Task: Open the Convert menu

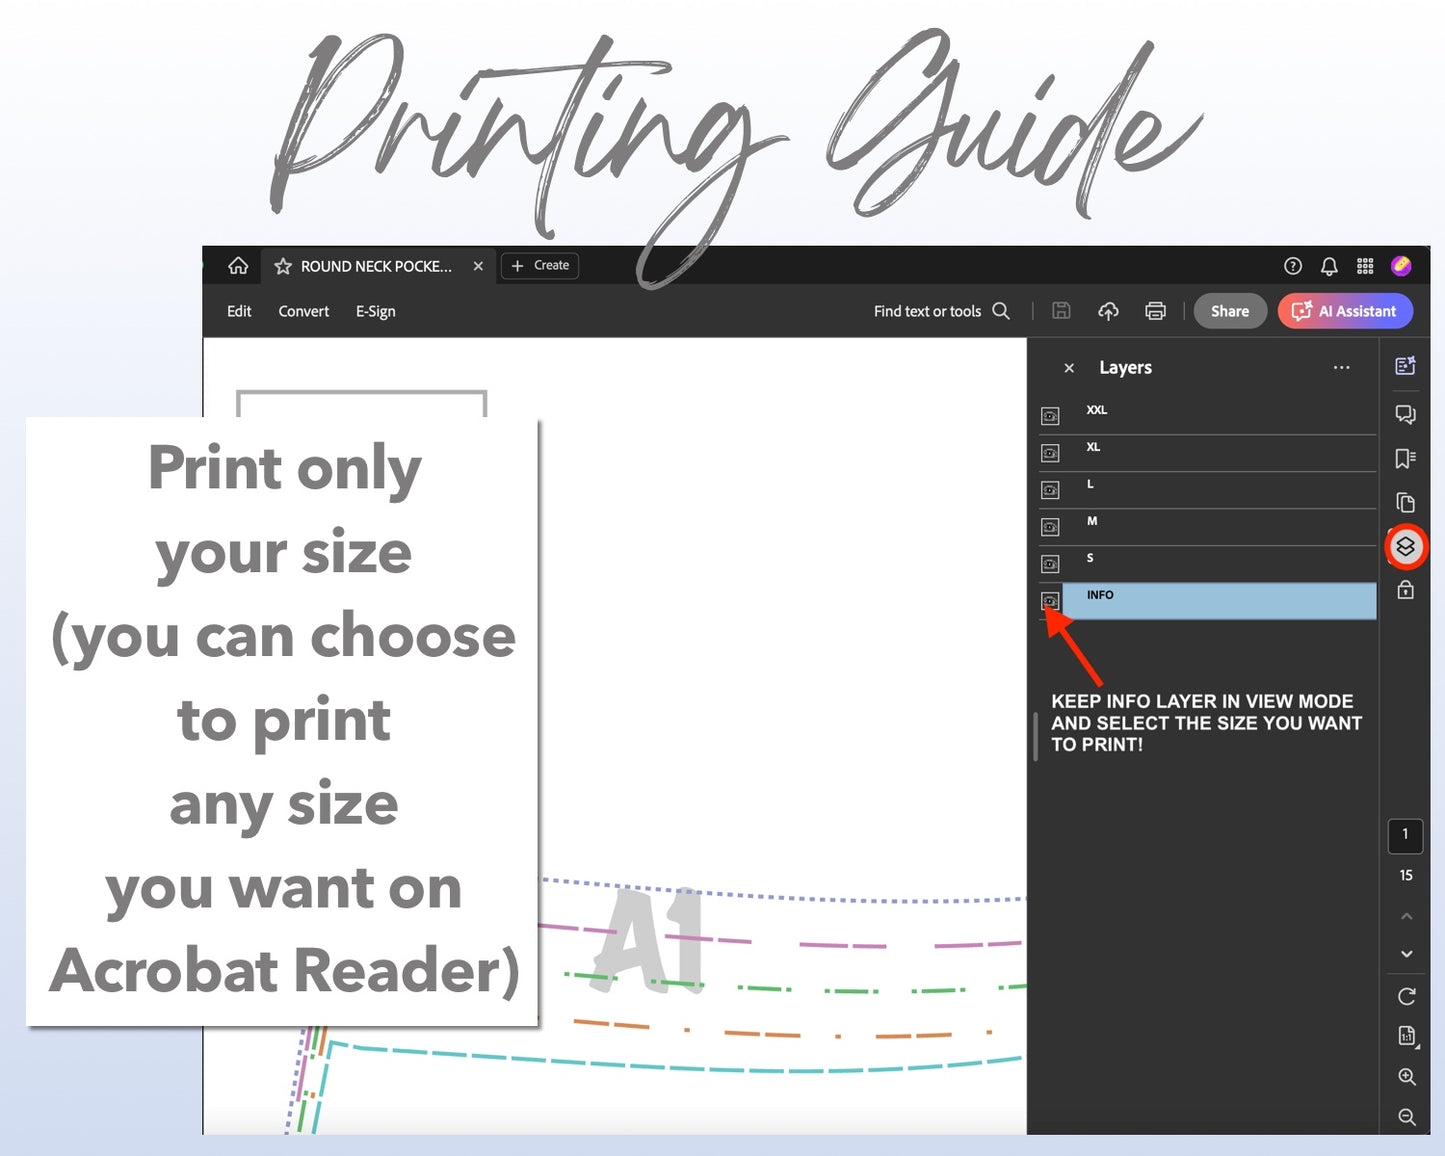Action: click(303, 311)
